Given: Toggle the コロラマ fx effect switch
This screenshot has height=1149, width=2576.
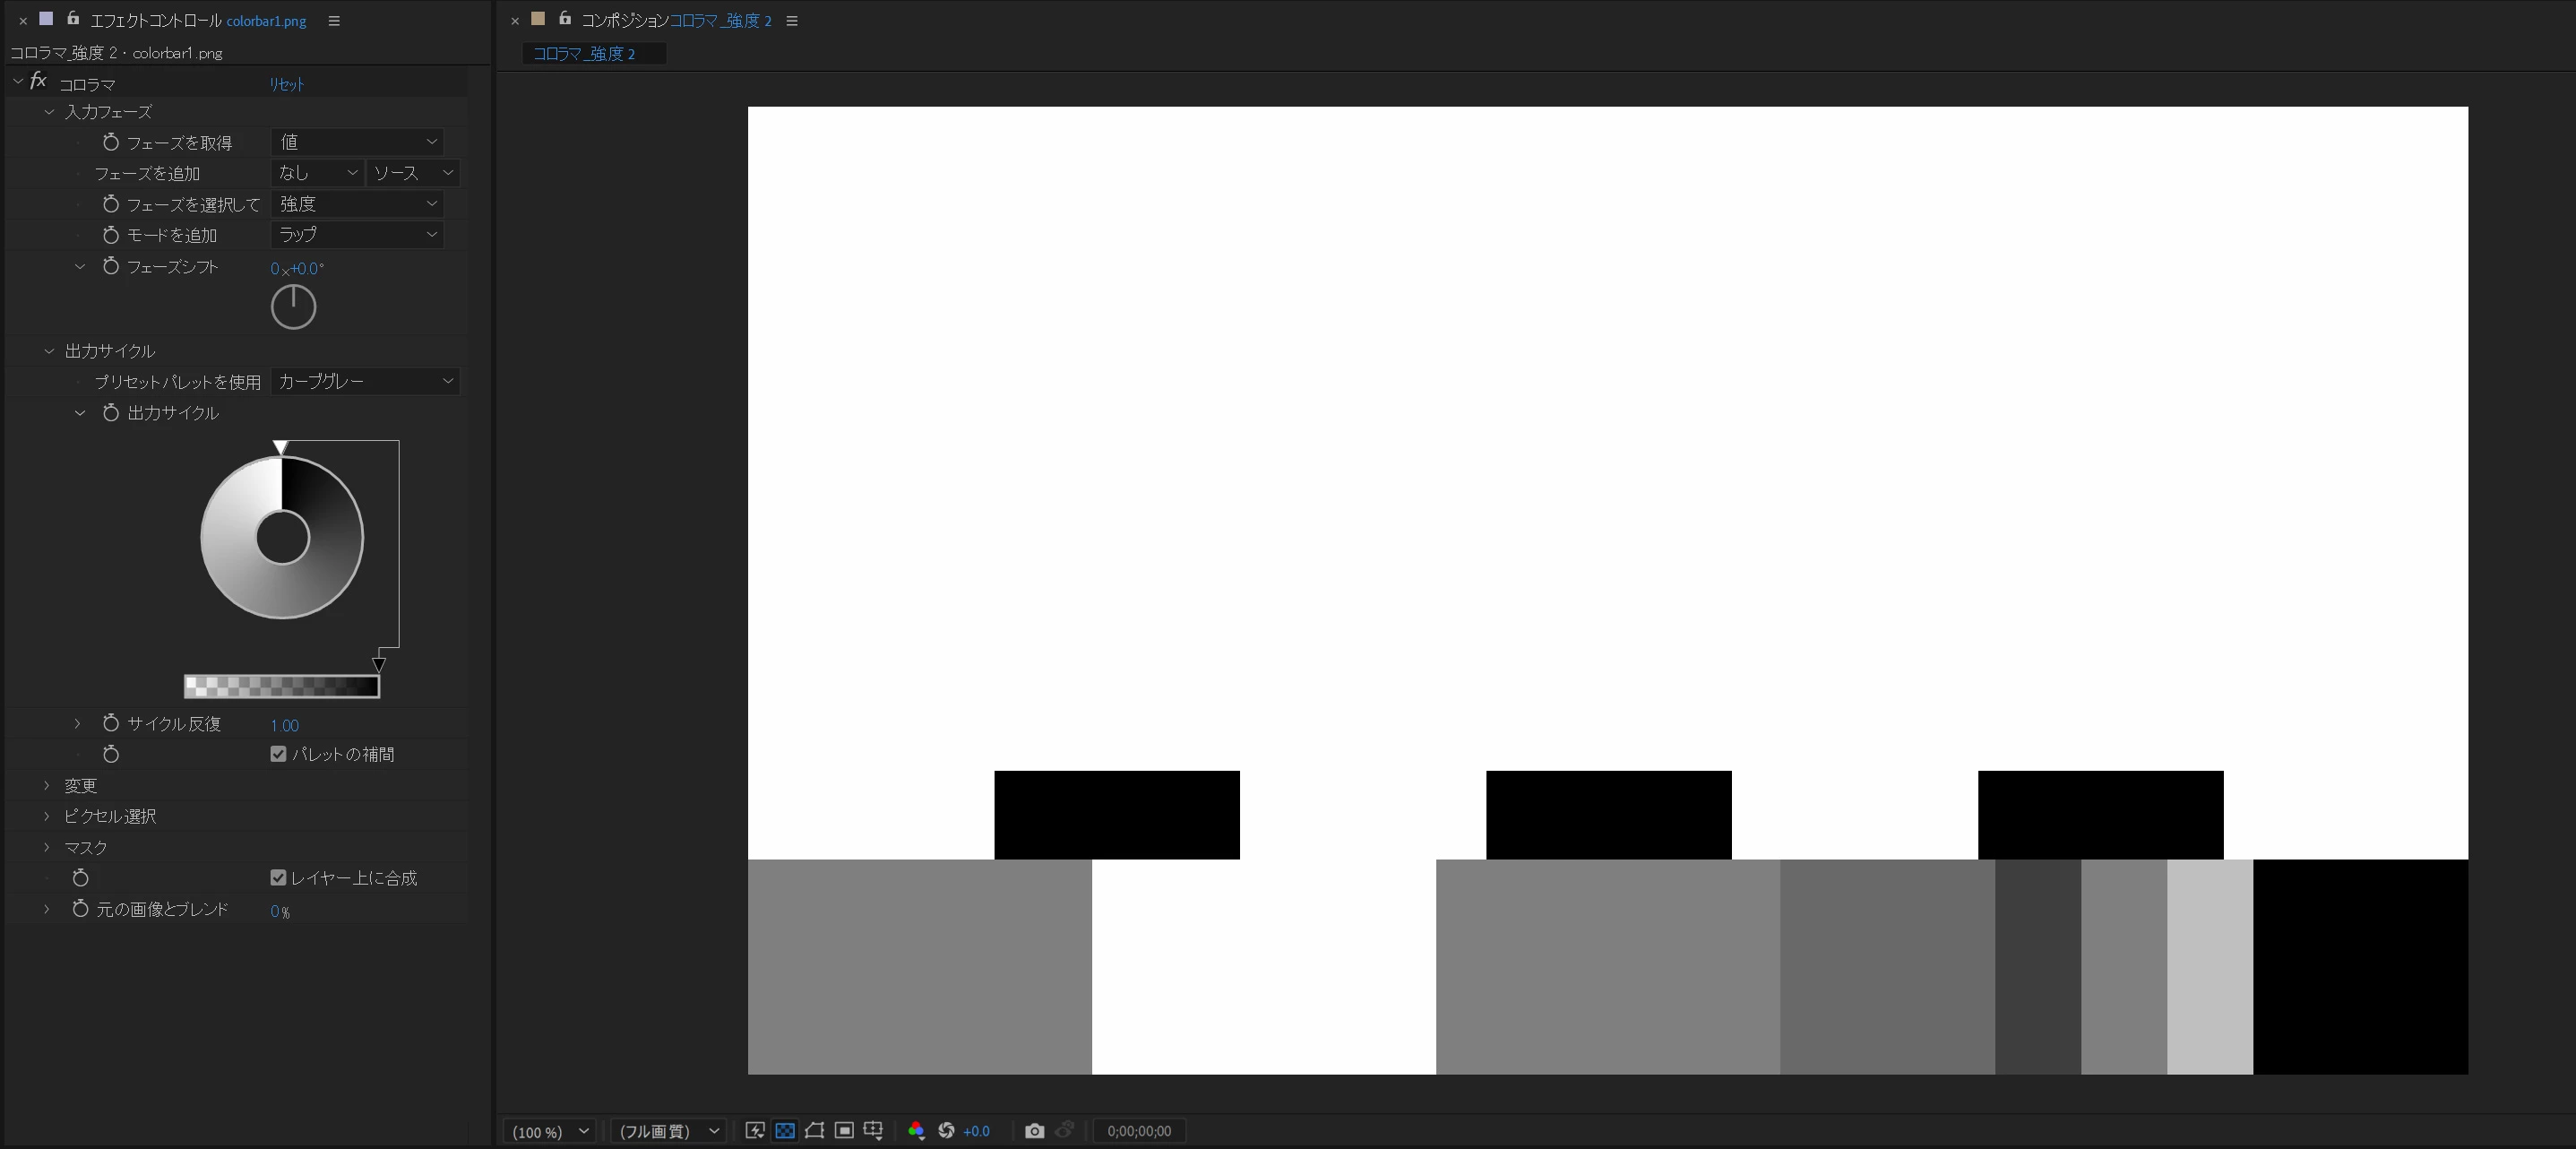Looking at the screenshot, I should point(39,82).
